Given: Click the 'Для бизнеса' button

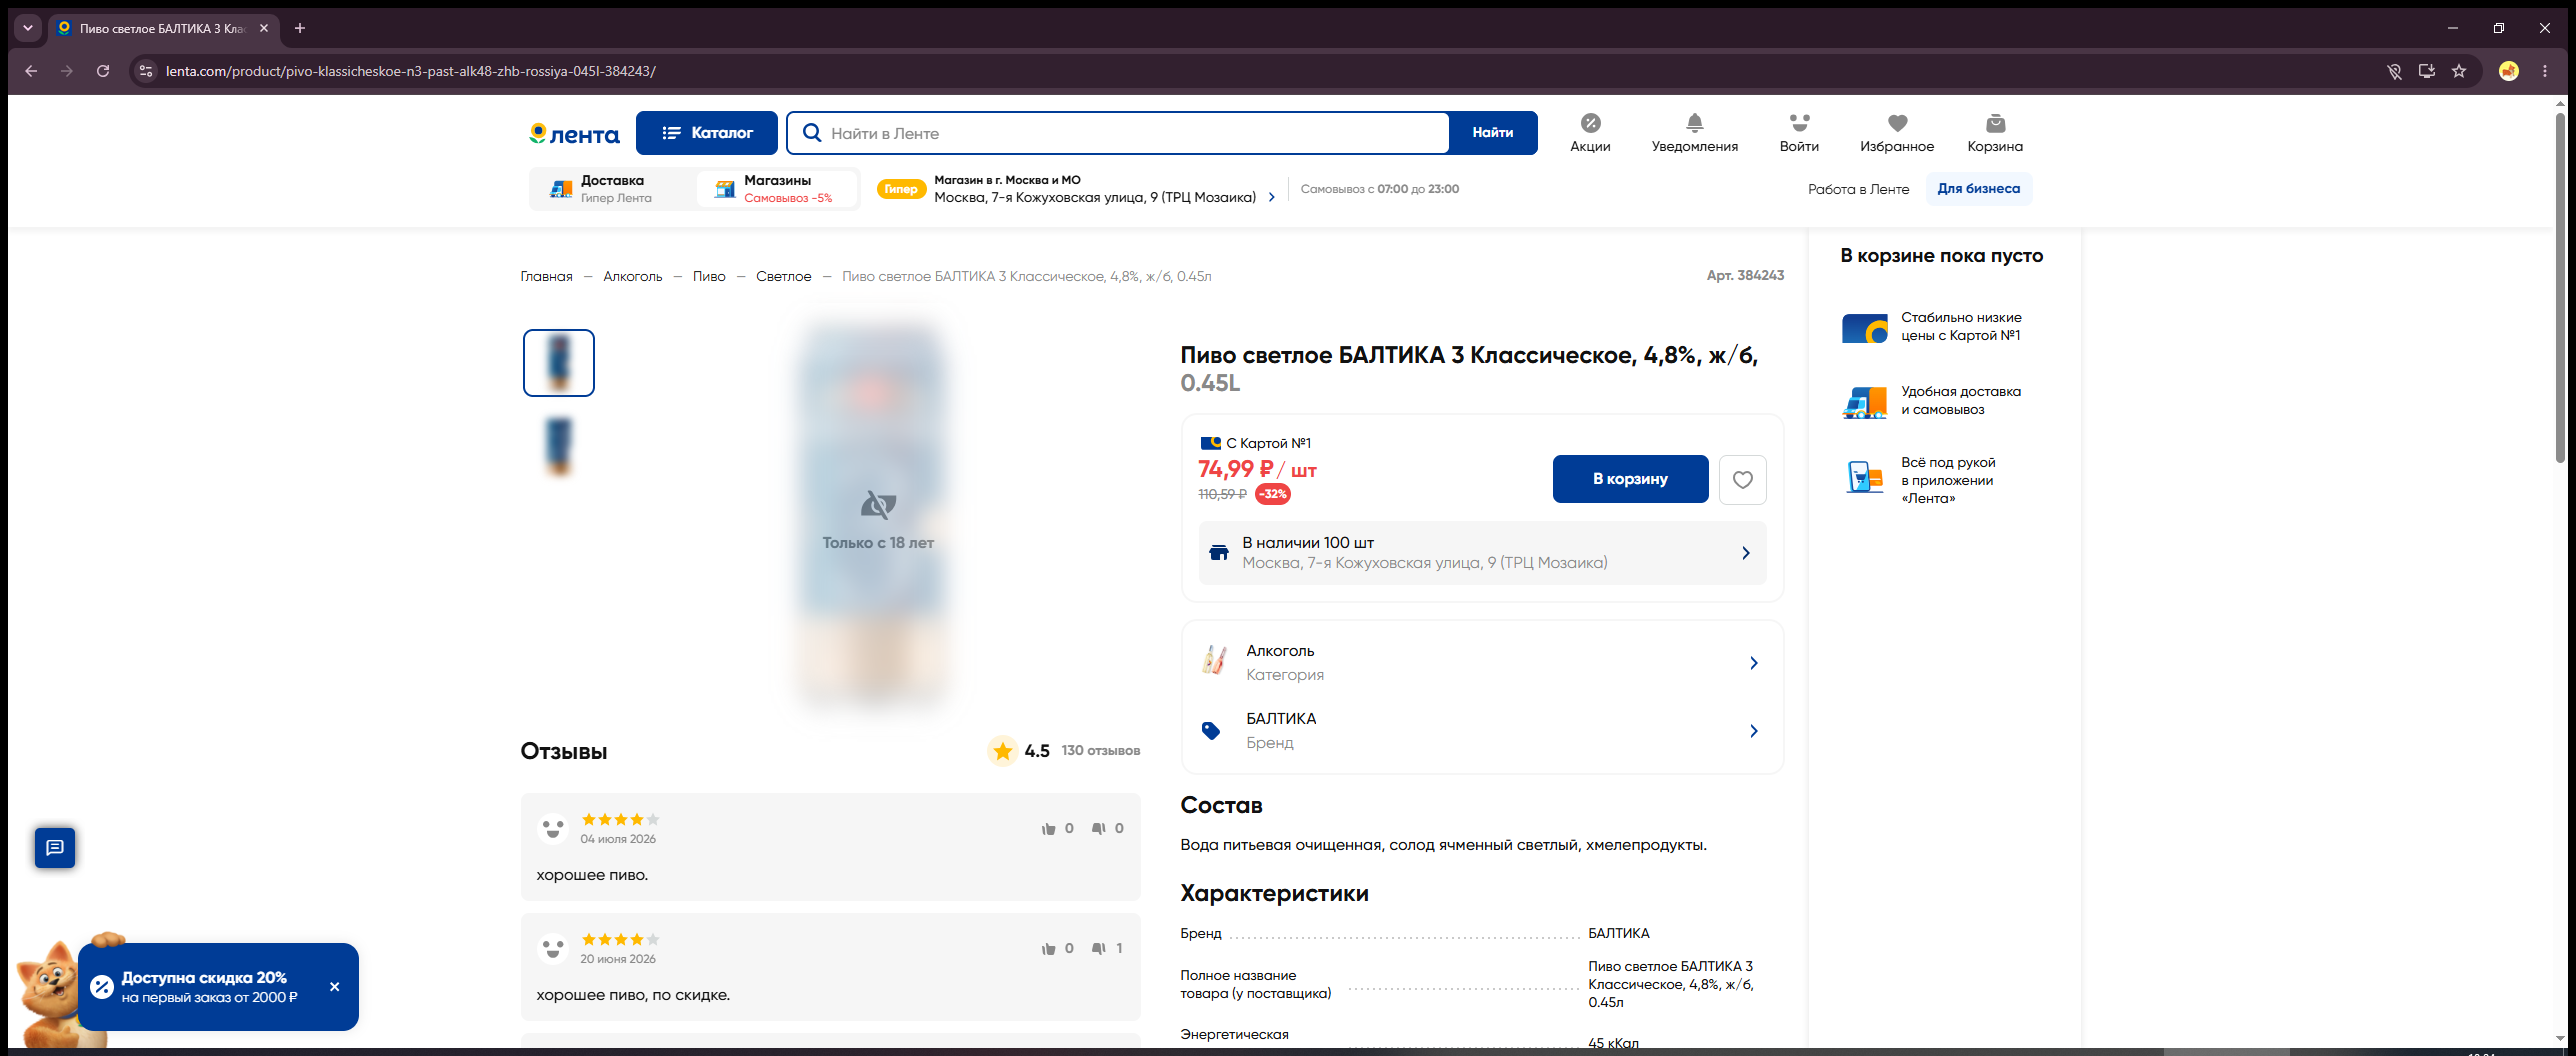Looking at the screenshot, I should (1978, 189).
